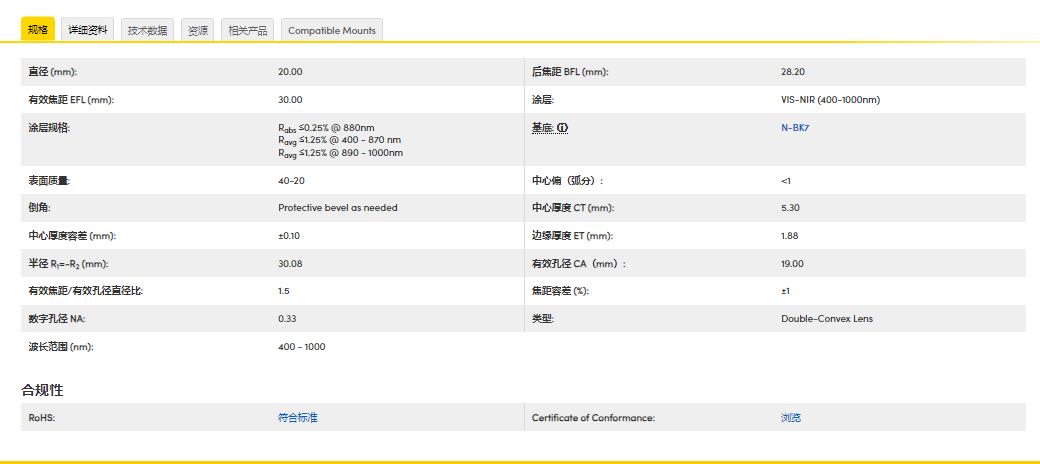The image size is (1040, 464).
Task: Open Certificate of Conformance 浏览 link
Action: 791,418
